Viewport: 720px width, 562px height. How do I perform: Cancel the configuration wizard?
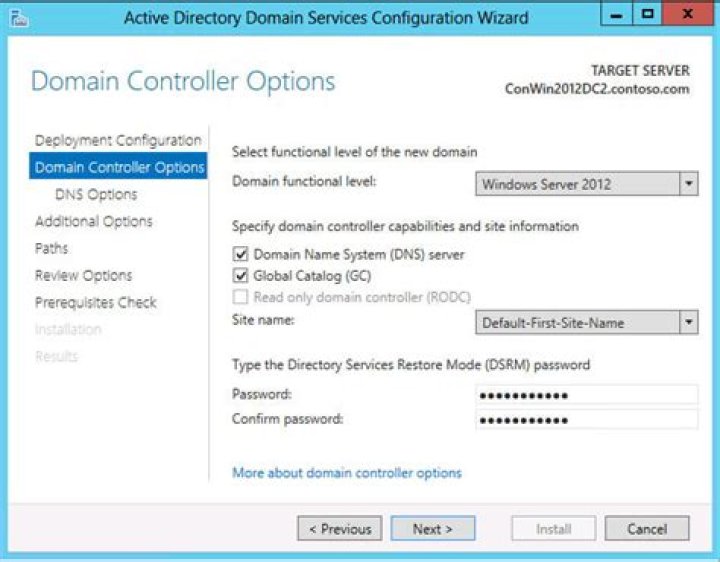[647, 529]
